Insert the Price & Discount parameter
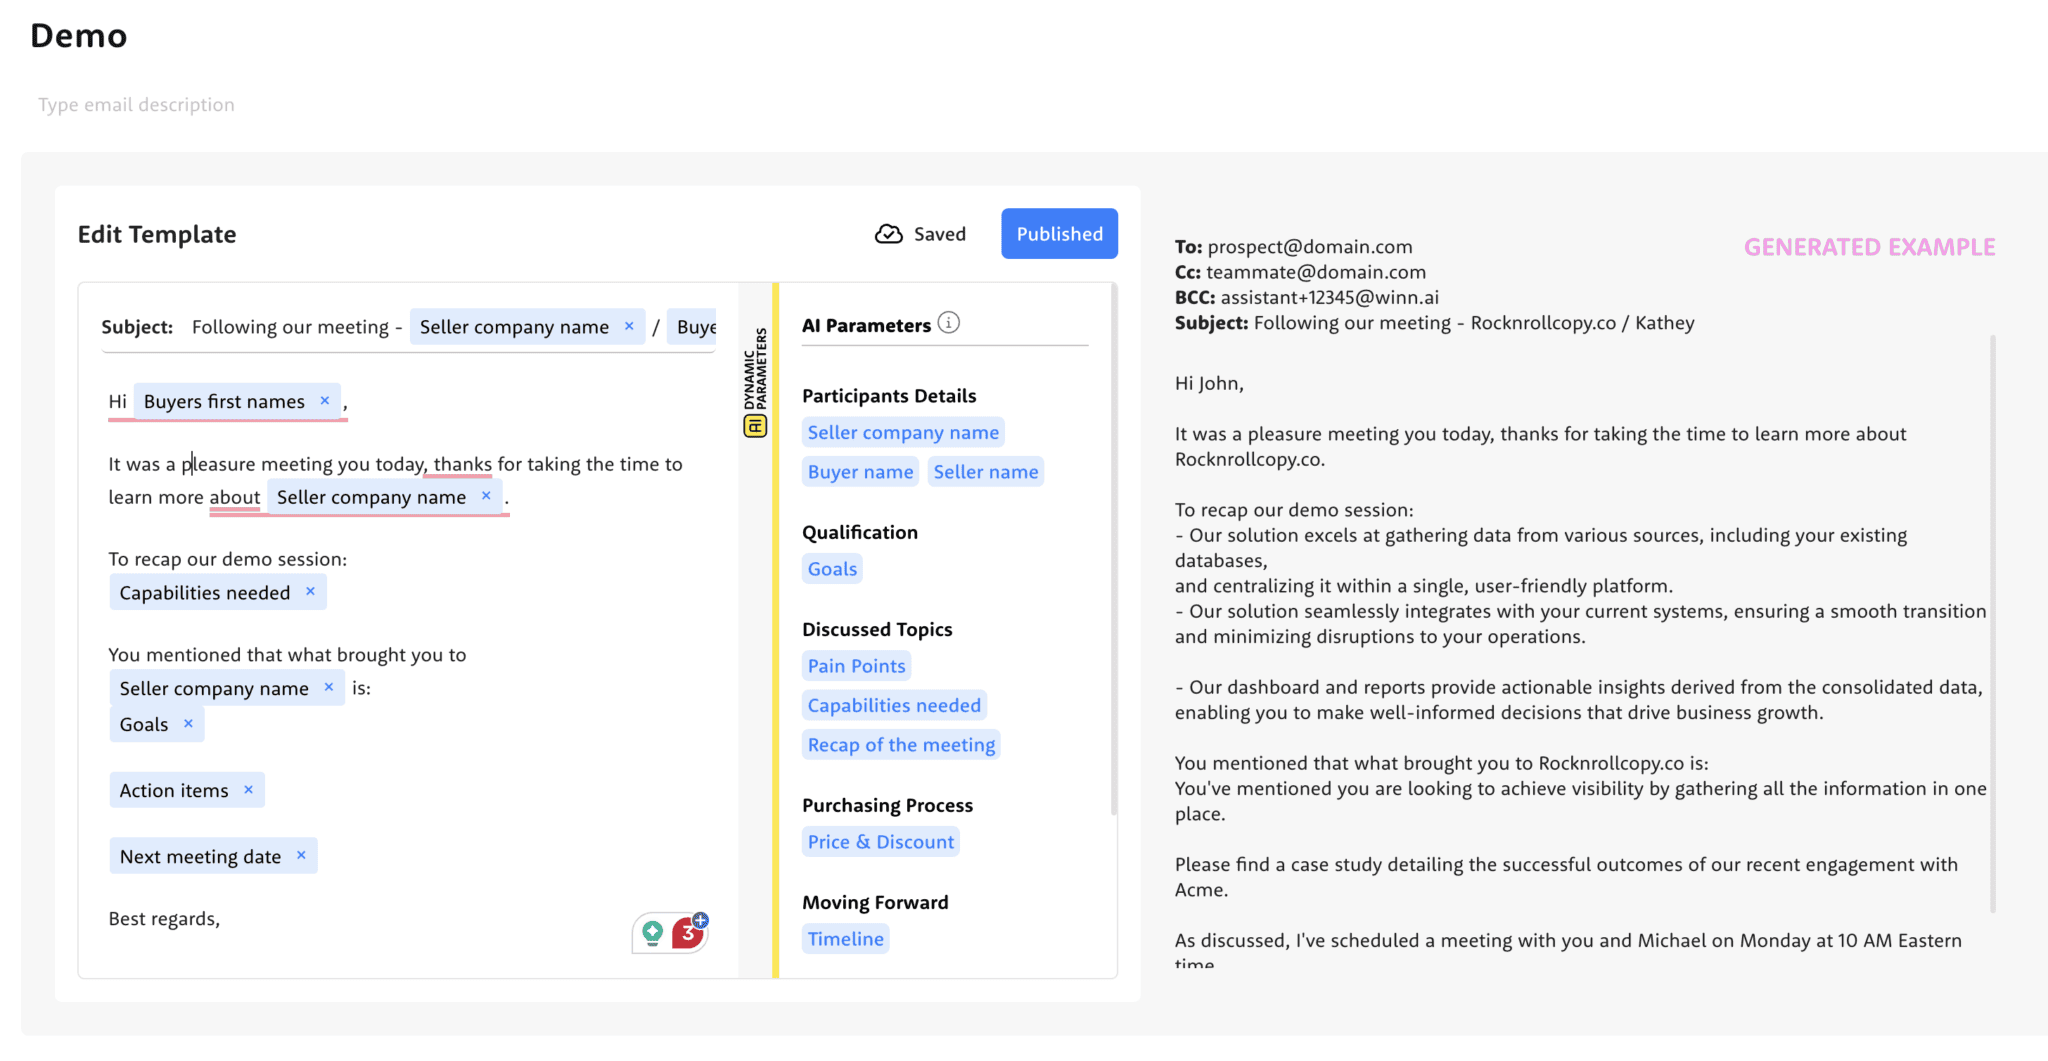Viewport: 2048px width, 1061px height. point(881,842)
